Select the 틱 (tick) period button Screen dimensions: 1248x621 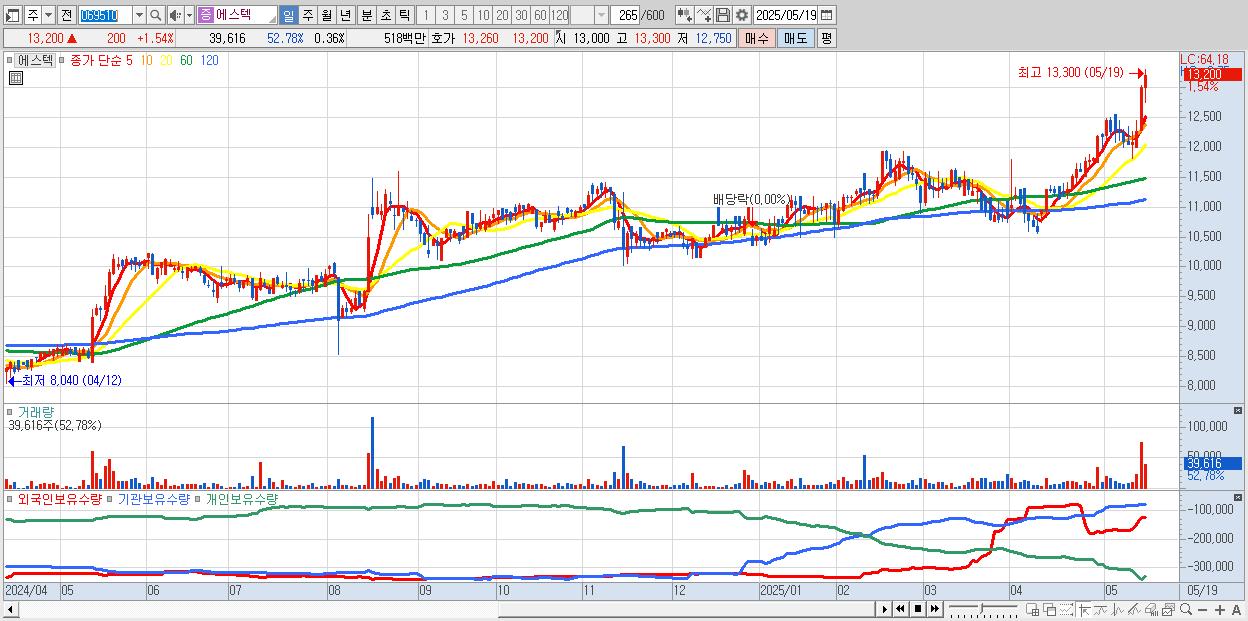[404, 15]
